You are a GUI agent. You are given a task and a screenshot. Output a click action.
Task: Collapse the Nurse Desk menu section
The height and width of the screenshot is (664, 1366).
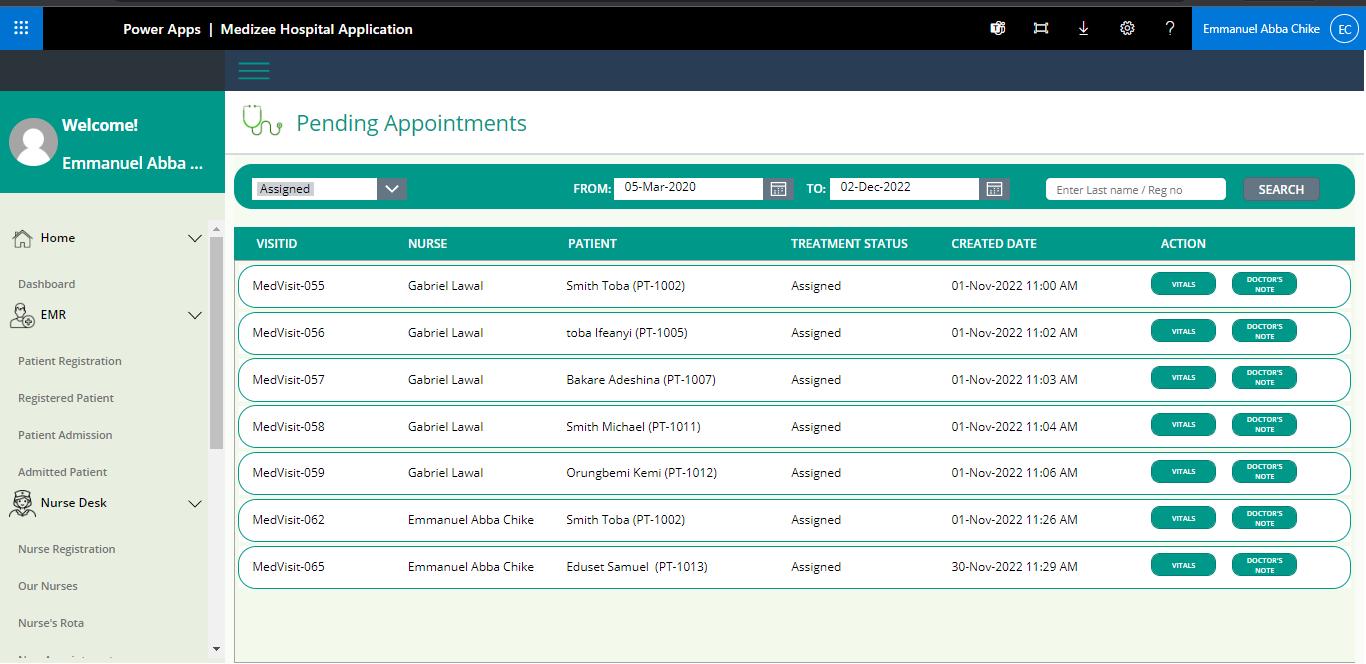(x=195, y=503)
